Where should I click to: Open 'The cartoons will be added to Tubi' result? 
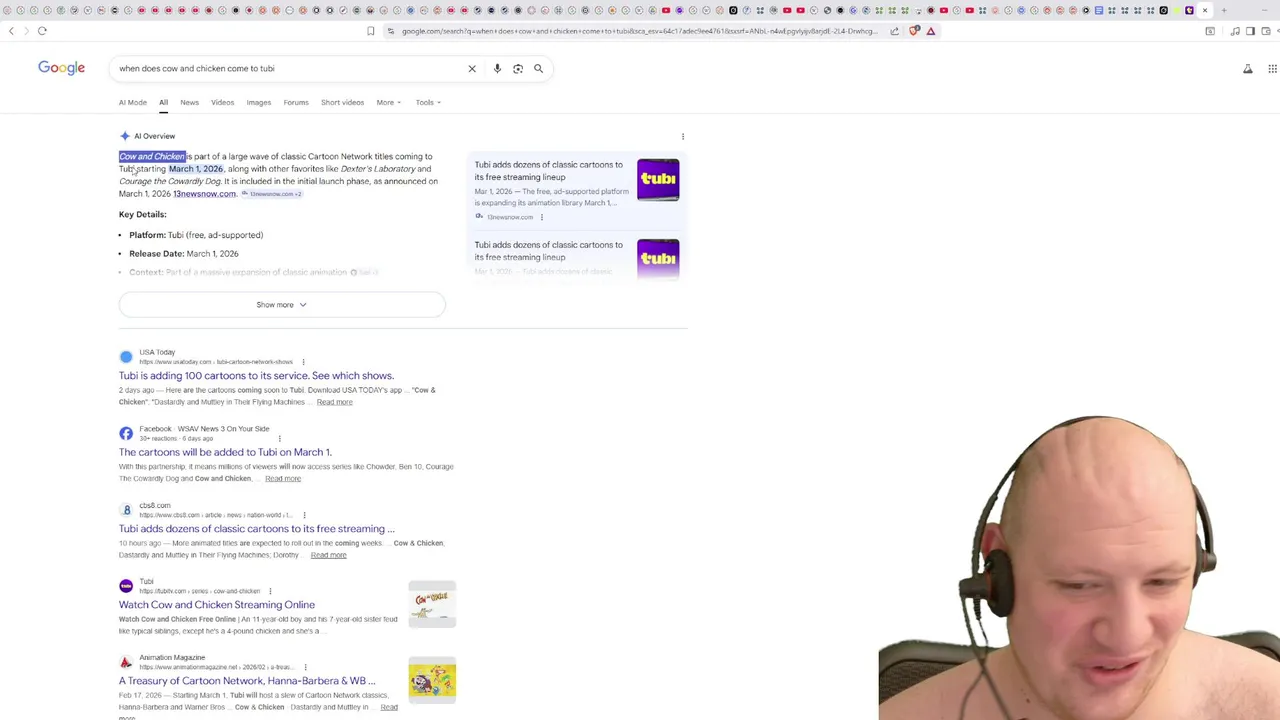pyautogui.click(x=225, y=452)
